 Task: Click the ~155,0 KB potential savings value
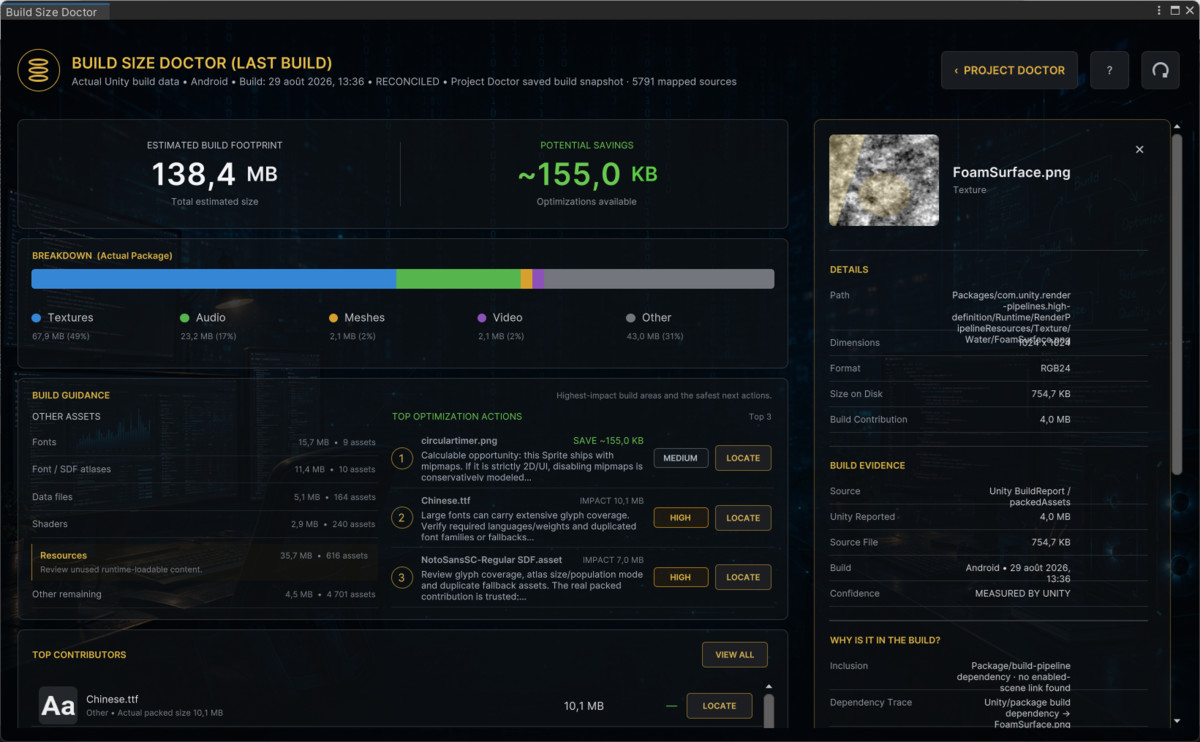(x=587, y=175)
